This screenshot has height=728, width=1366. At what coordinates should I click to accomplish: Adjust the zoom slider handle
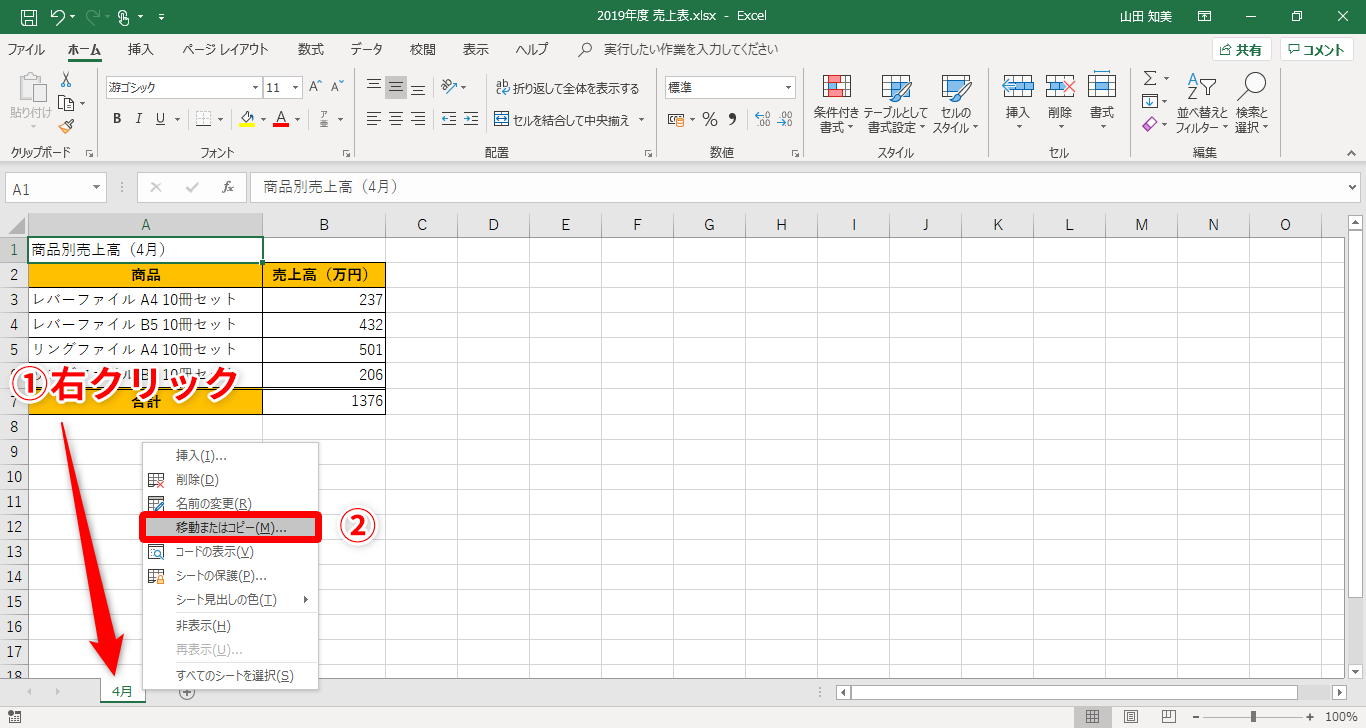(1254, 716)
